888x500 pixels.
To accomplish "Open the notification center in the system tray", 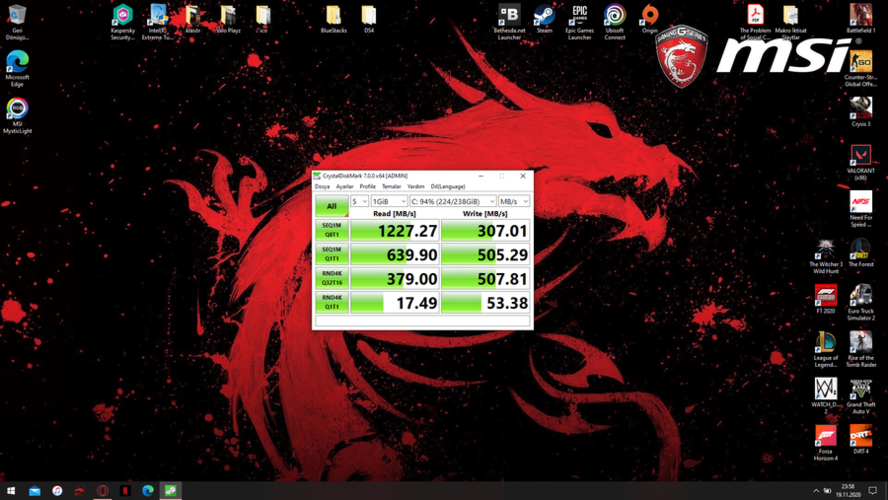I will click(873, 490).
